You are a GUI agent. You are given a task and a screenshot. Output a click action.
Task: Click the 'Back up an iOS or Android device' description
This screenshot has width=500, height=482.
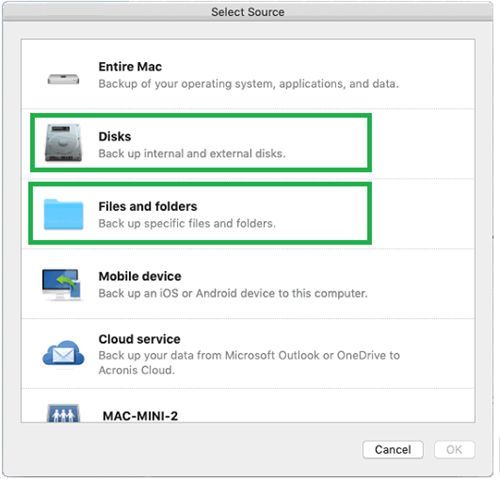233,293
